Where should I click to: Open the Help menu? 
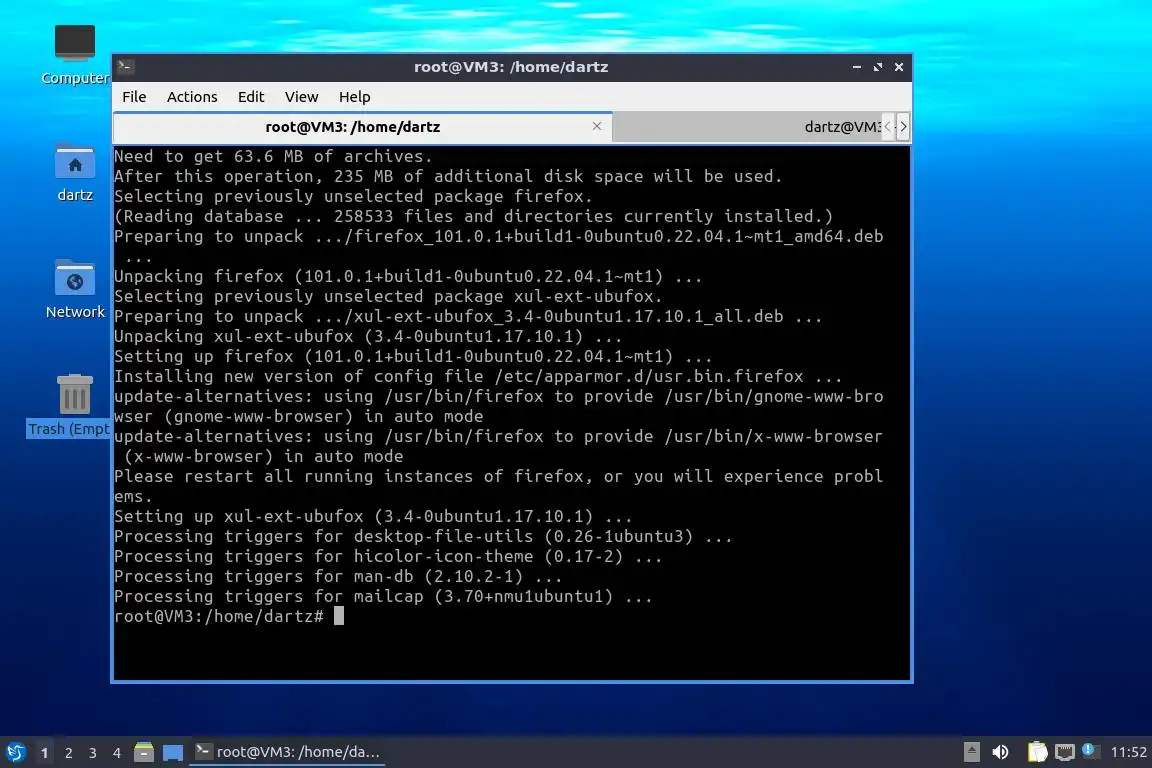click(x=354, y=97)
